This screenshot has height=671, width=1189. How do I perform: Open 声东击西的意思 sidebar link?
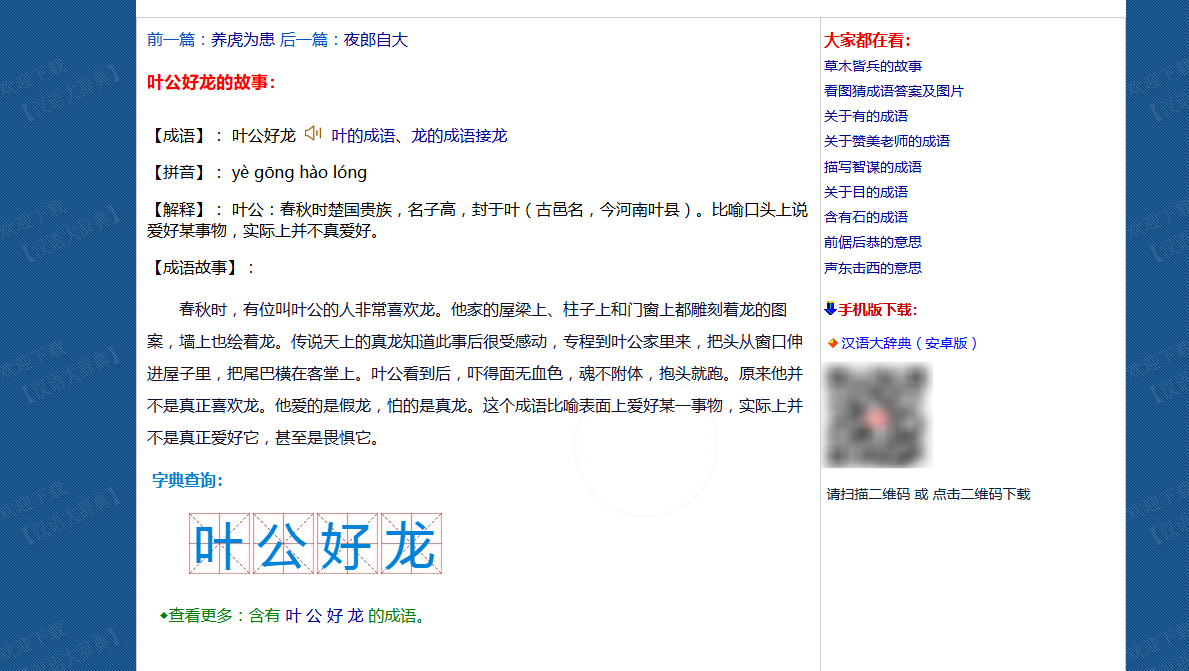tap(873, 268)
